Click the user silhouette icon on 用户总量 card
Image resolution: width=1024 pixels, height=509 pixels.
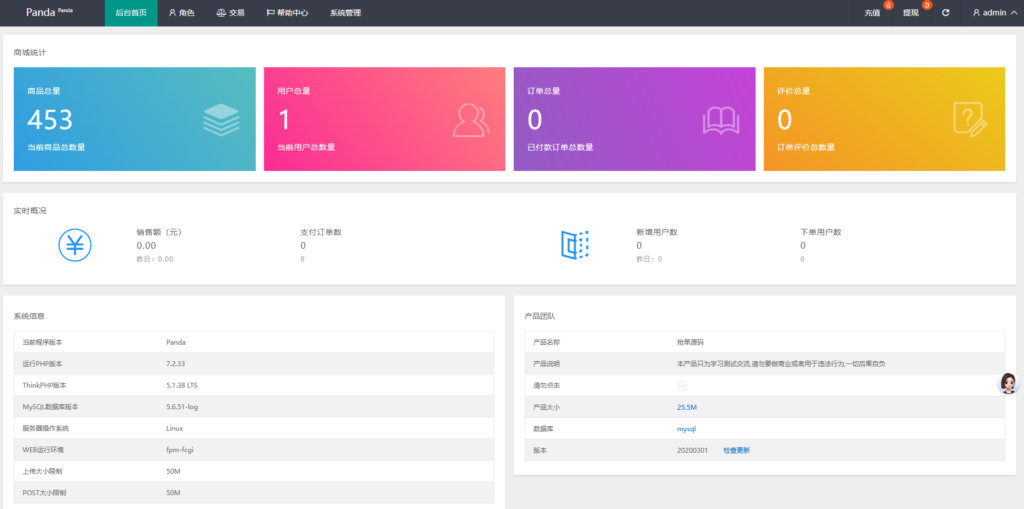[471, 120]
